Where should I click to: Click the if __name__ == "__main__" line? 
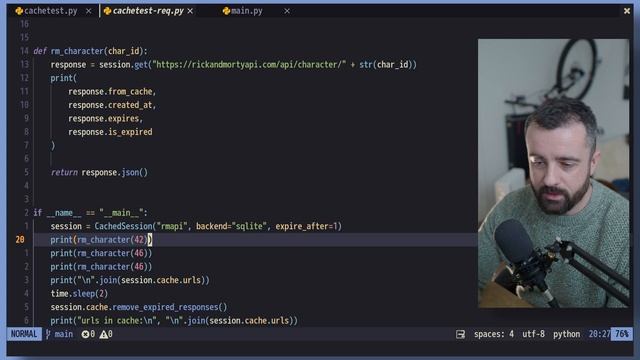coord(90,213)
